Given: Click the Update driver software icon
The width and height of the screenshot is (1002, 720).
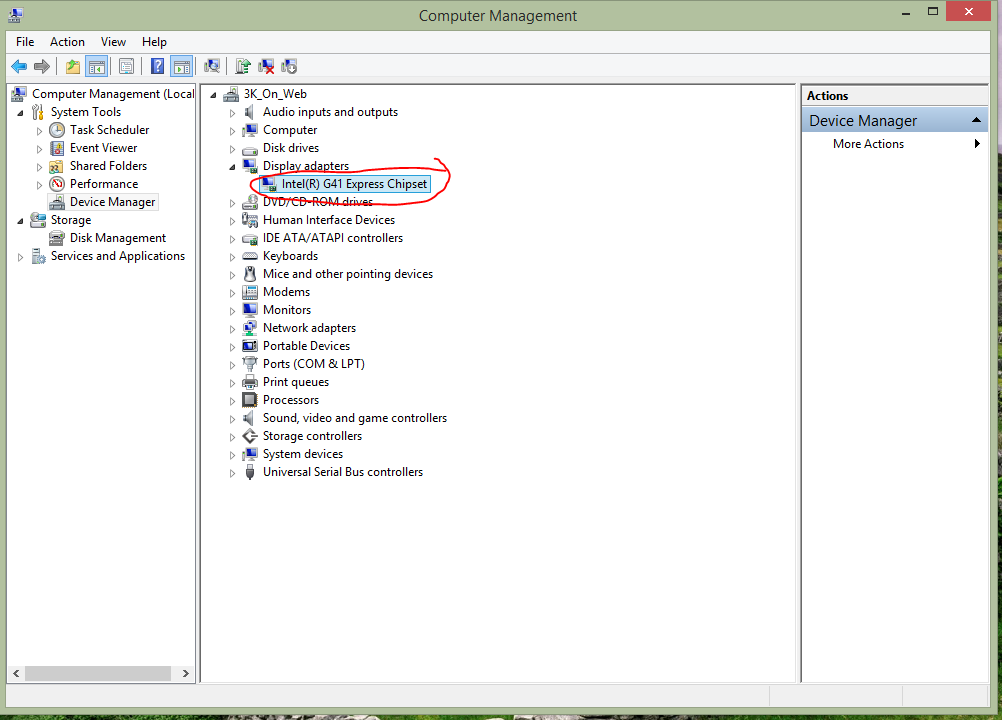Looking at the screenshot, I should [x=242, y=66].
